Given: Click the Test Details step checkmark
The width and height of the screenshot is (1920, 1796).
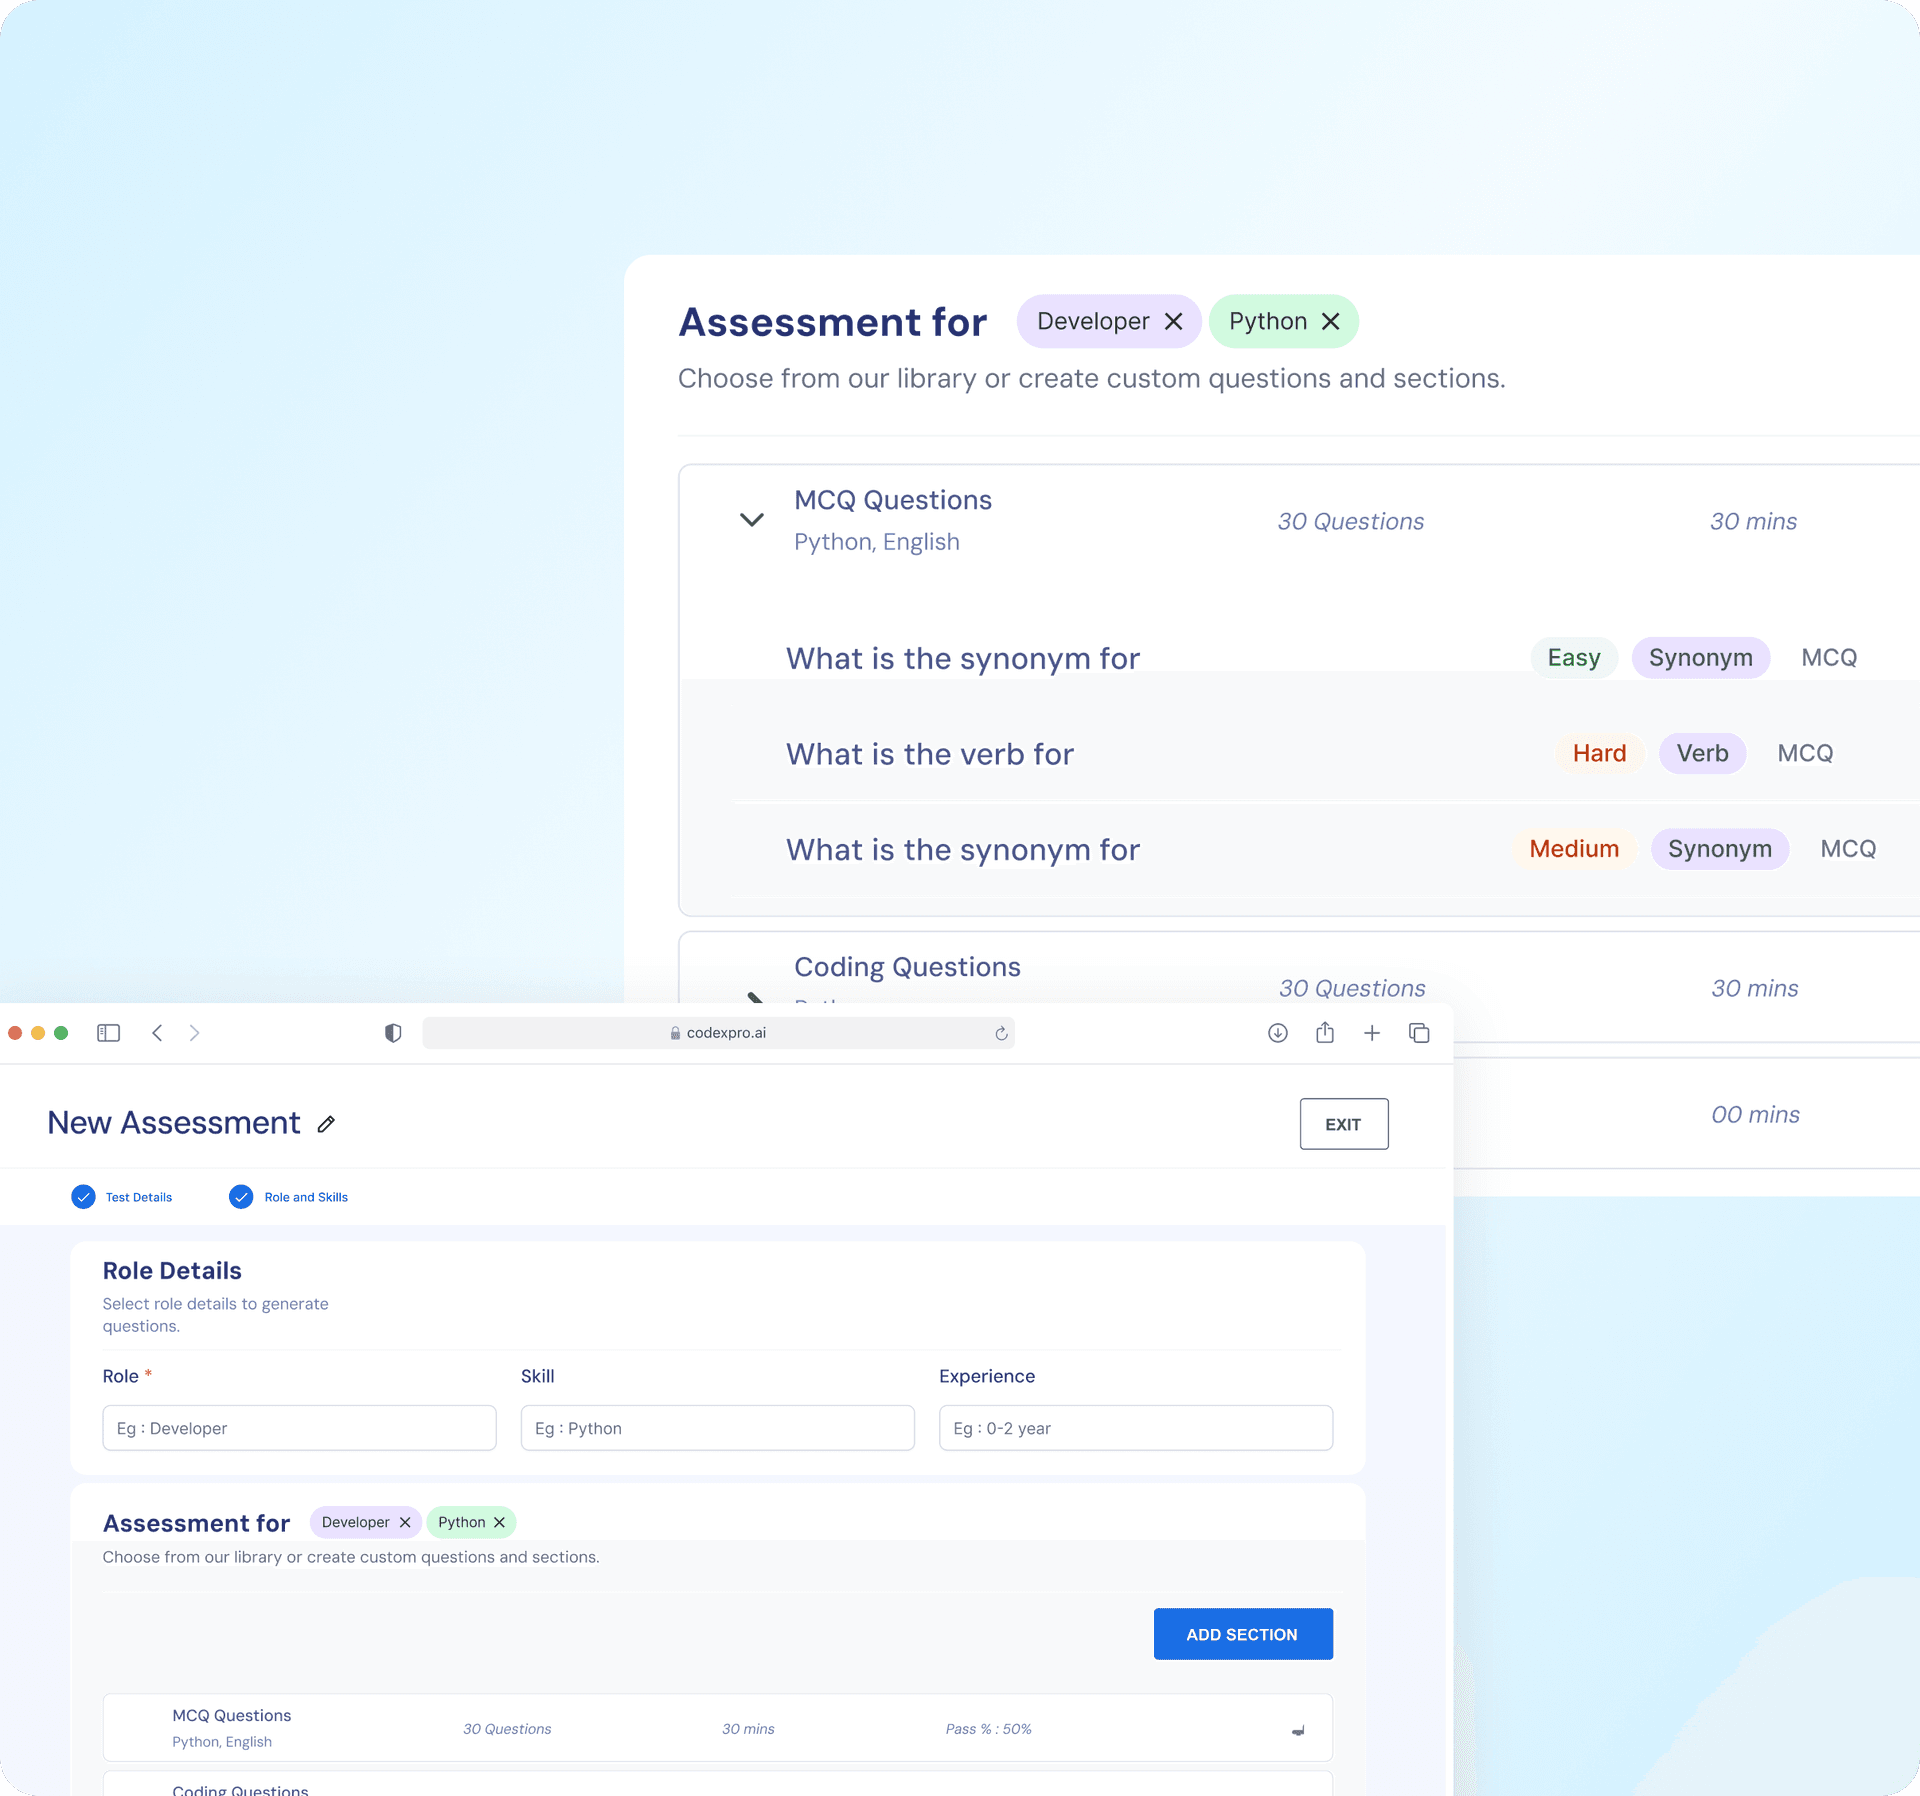Looking at the screenshot, I should (83, 1196).
